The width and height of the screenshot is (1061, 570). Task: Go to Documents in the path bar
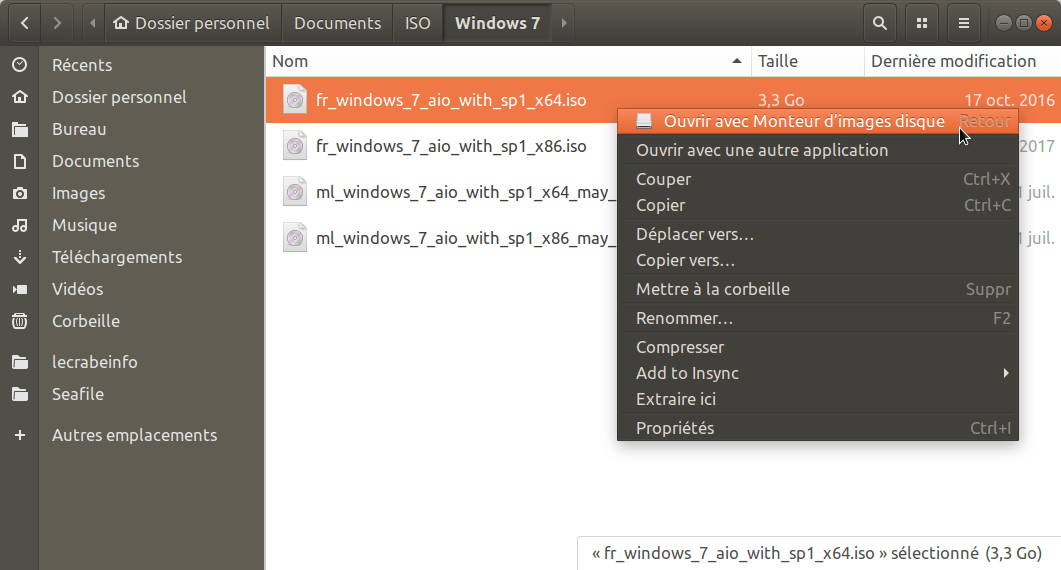pyautogui.click(x=337, y=23)
